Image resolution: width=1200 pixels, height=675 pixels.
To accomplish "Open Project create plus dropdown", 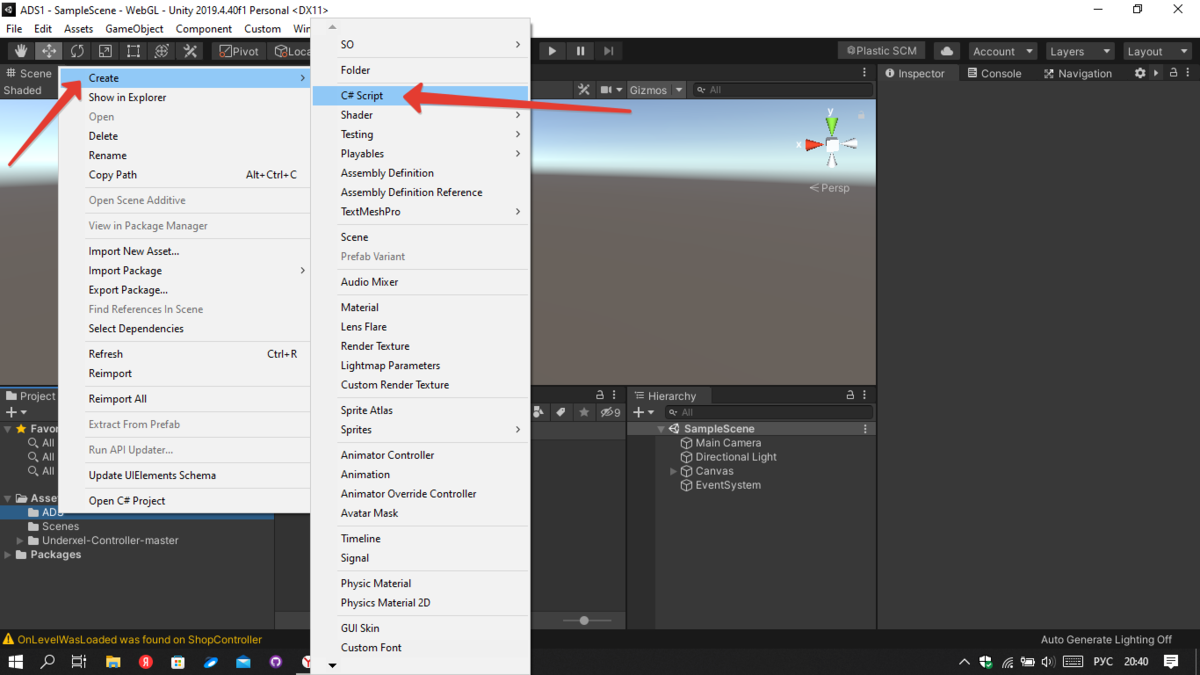I will (x=17, y=412).
